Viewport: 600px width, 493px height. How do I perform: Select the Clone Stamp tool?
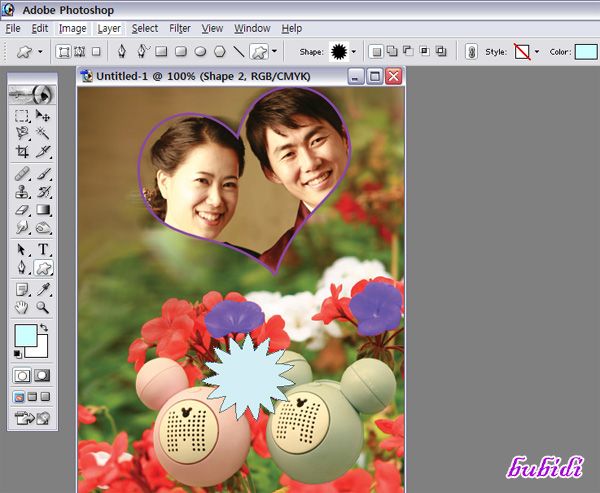click(x=22, y=191)
